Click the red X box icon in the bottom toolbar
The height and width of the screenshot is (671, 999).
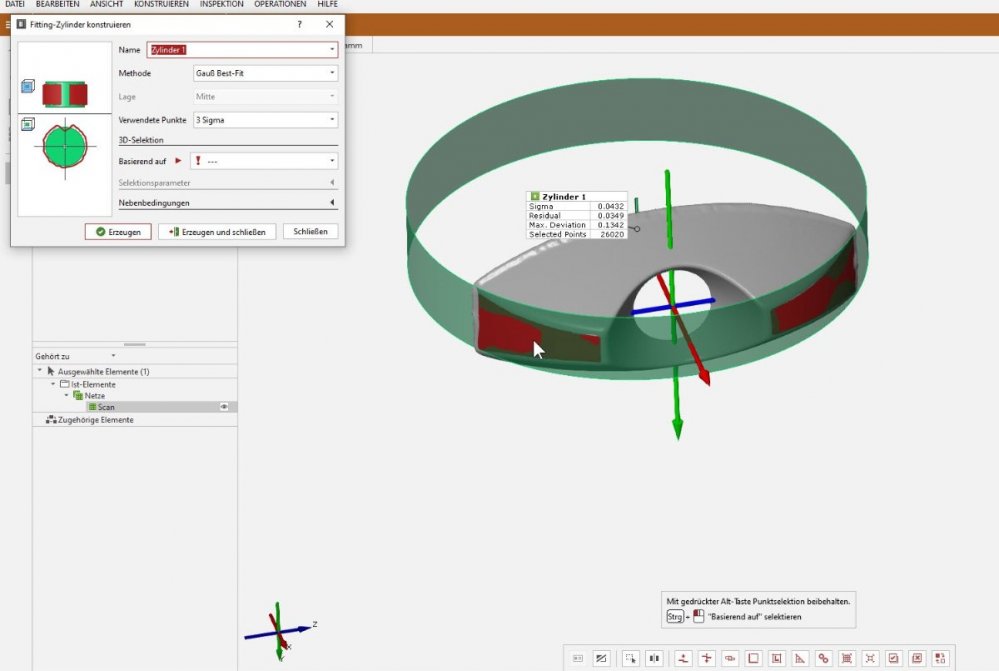[x=916, y=658]
